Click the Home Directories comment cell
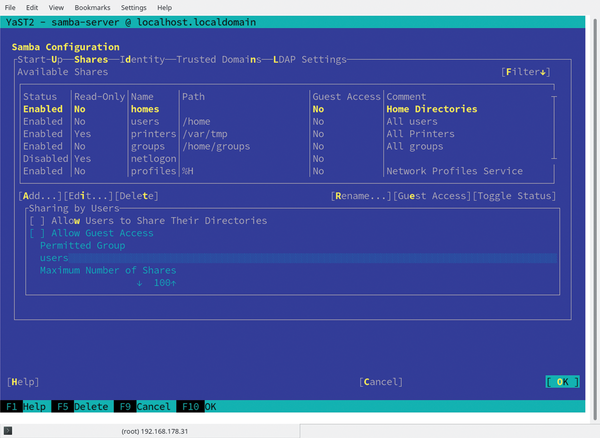Screen dimensions: 600x438 coord(432,109)
